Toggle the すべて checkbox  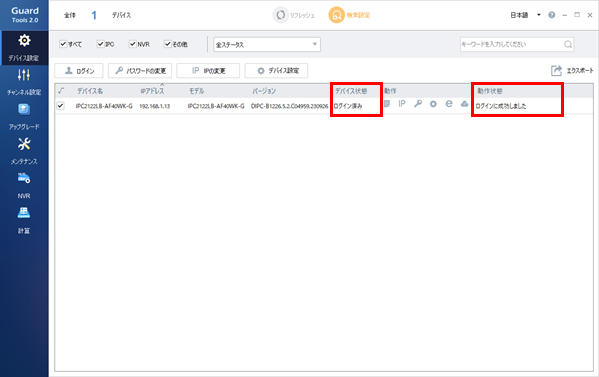coord(63,44)
